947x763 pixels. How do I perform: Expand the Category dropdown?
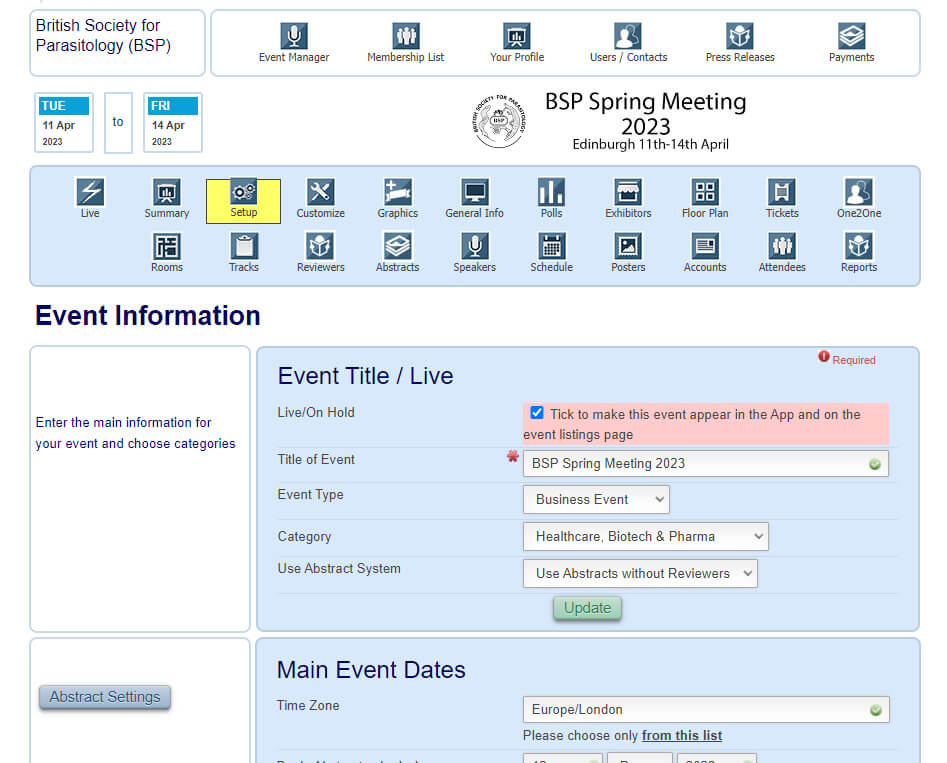pyautogui.click(x=646, y=536)
